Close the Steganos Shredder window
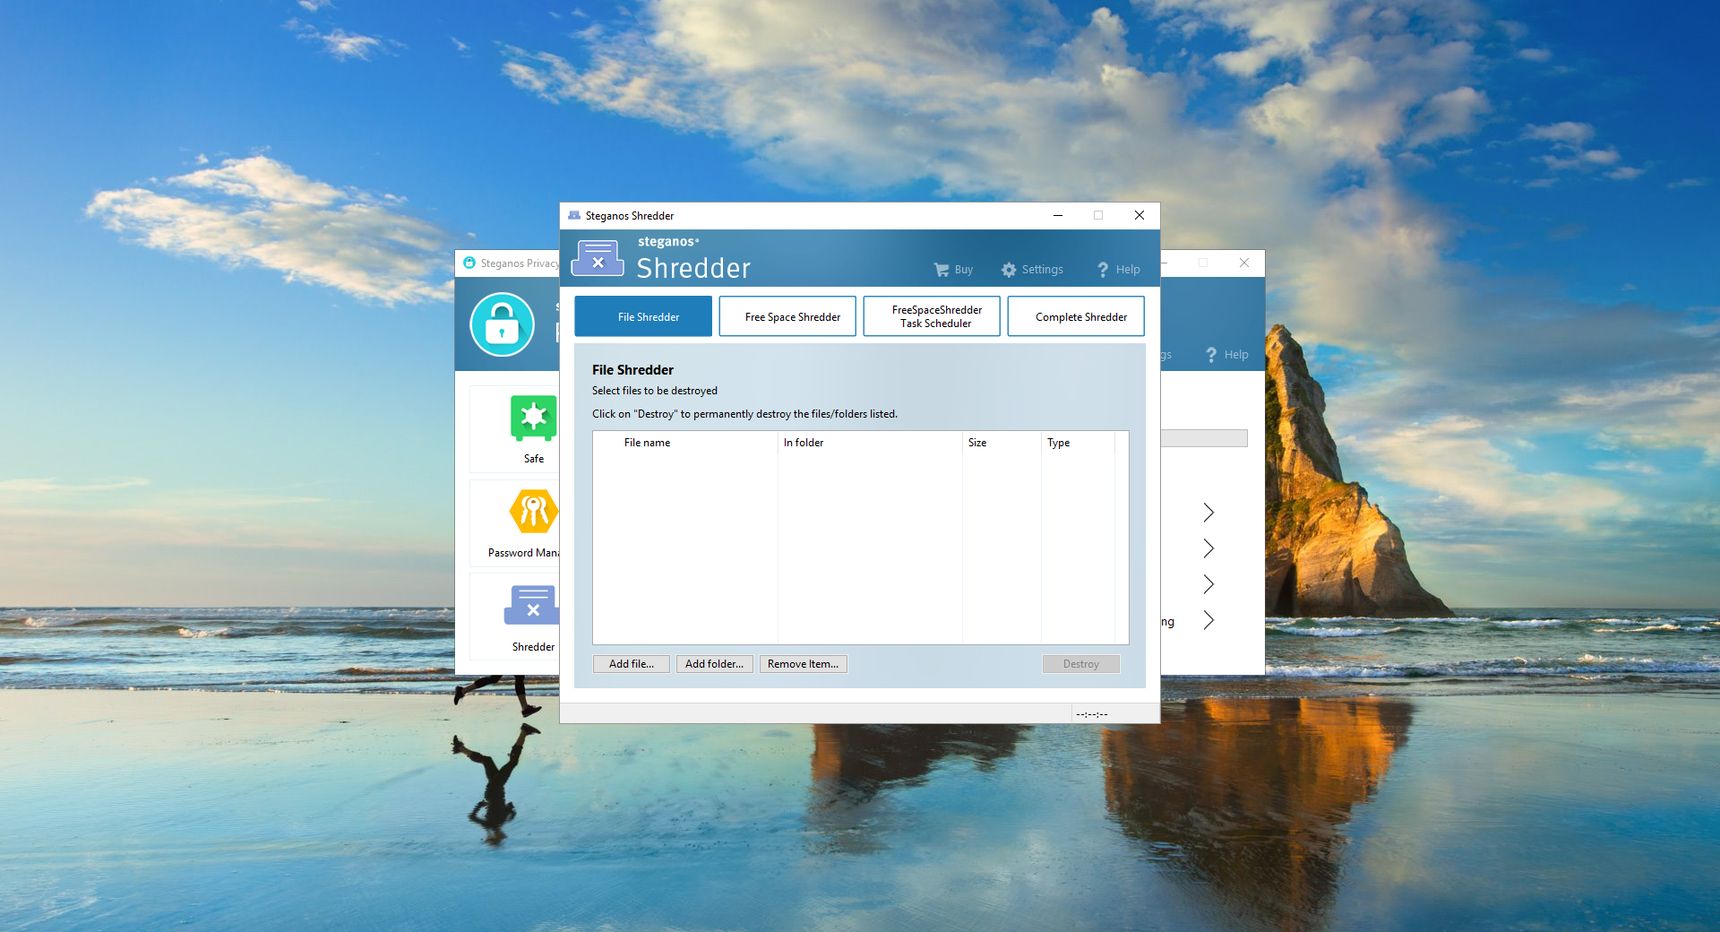The height and width of the screenshot is (932, 1720). click(x=1139, y=215)
